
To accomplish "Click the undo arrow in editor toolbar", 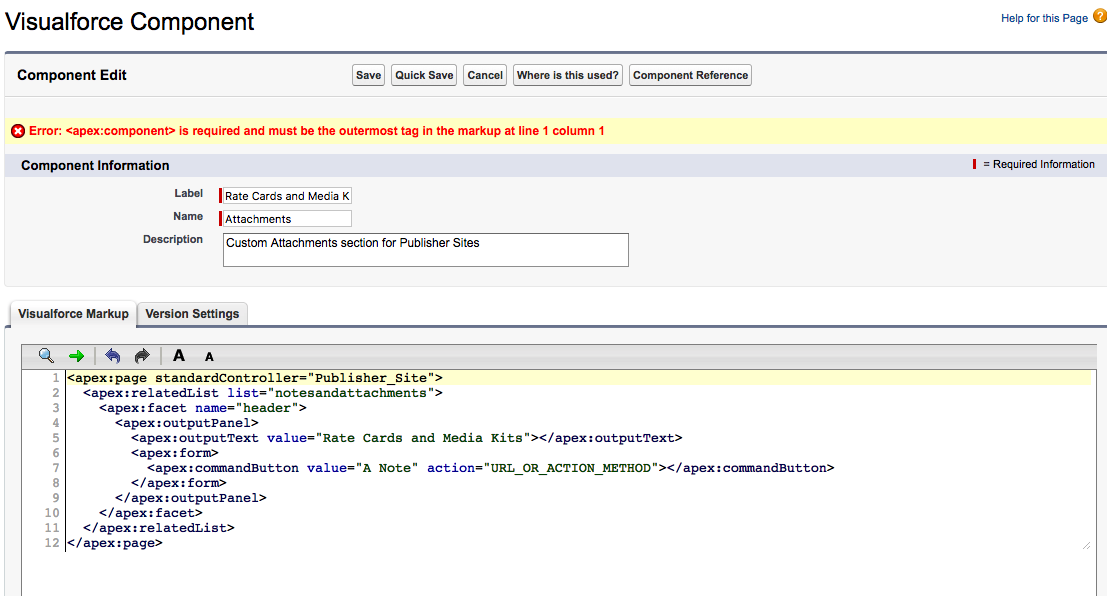I will click(112, 356).
